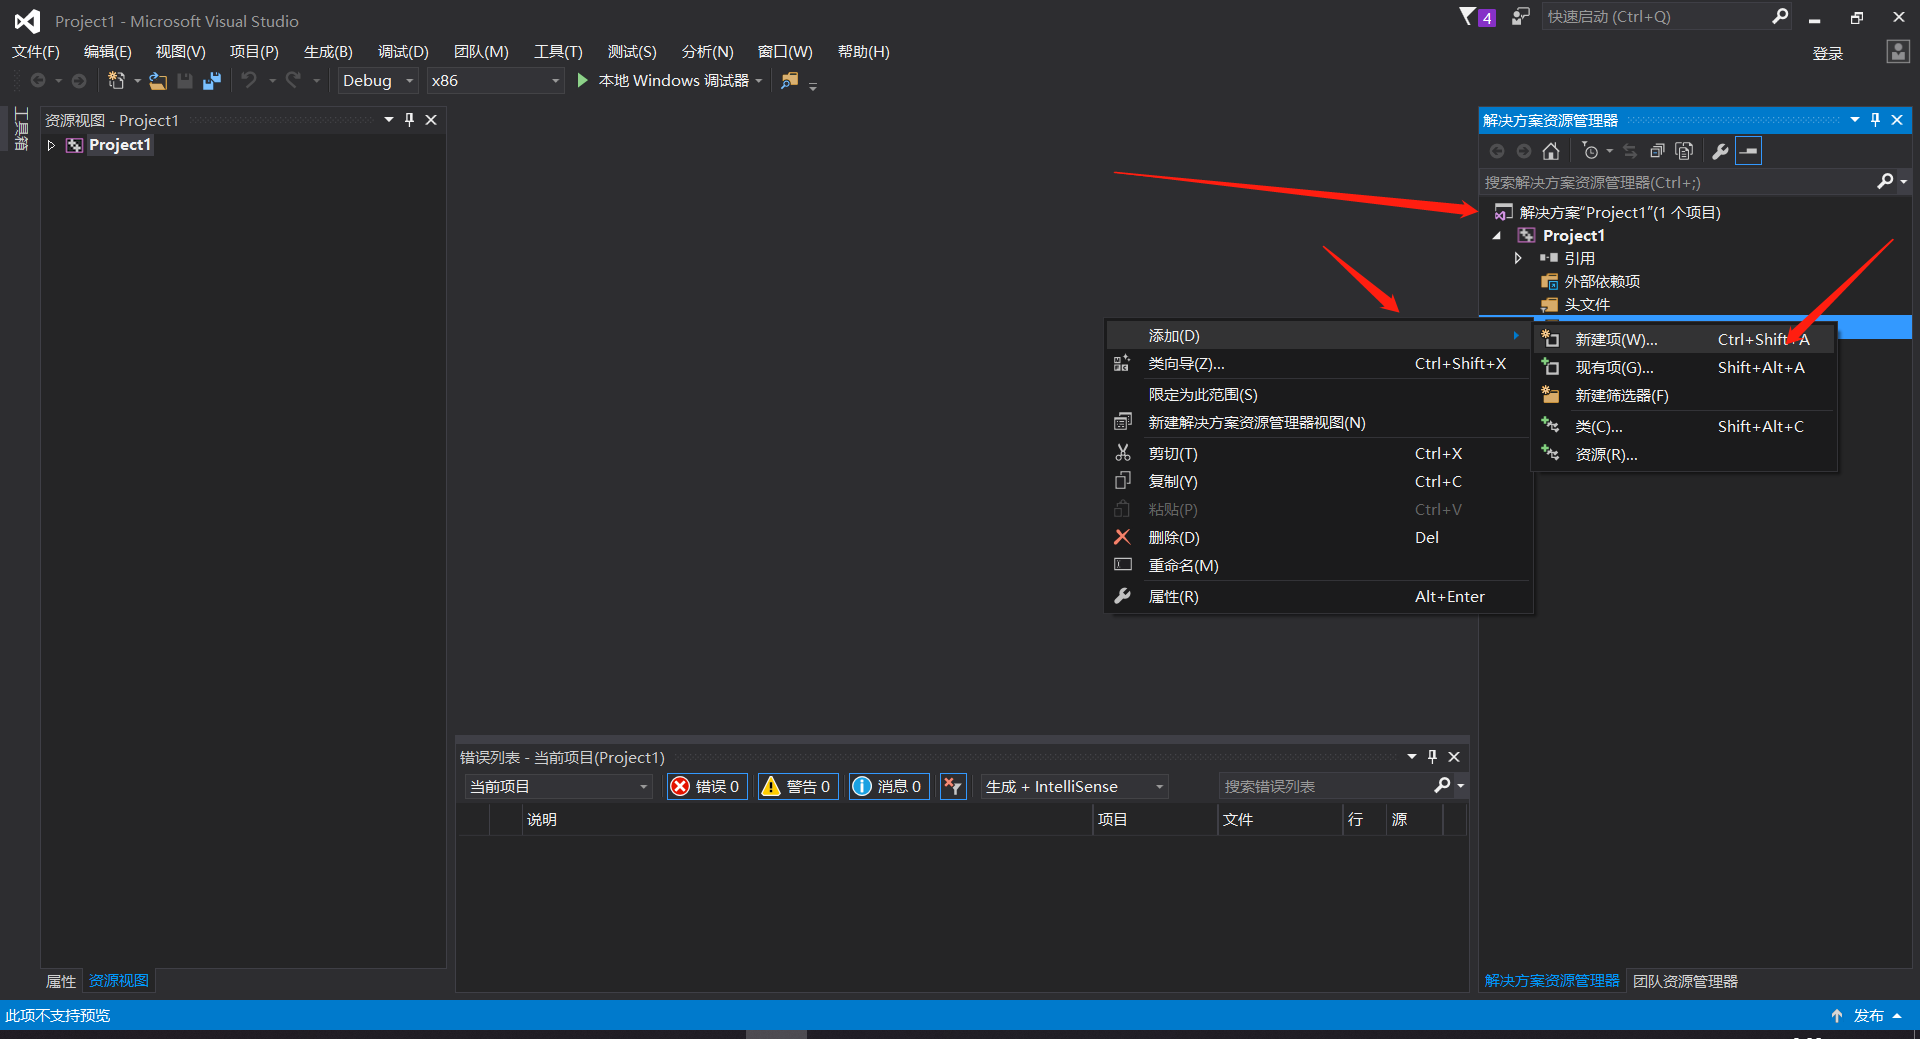Open the Debug configuration dropdown
1920x1039 pixels.
click(377, 80)
